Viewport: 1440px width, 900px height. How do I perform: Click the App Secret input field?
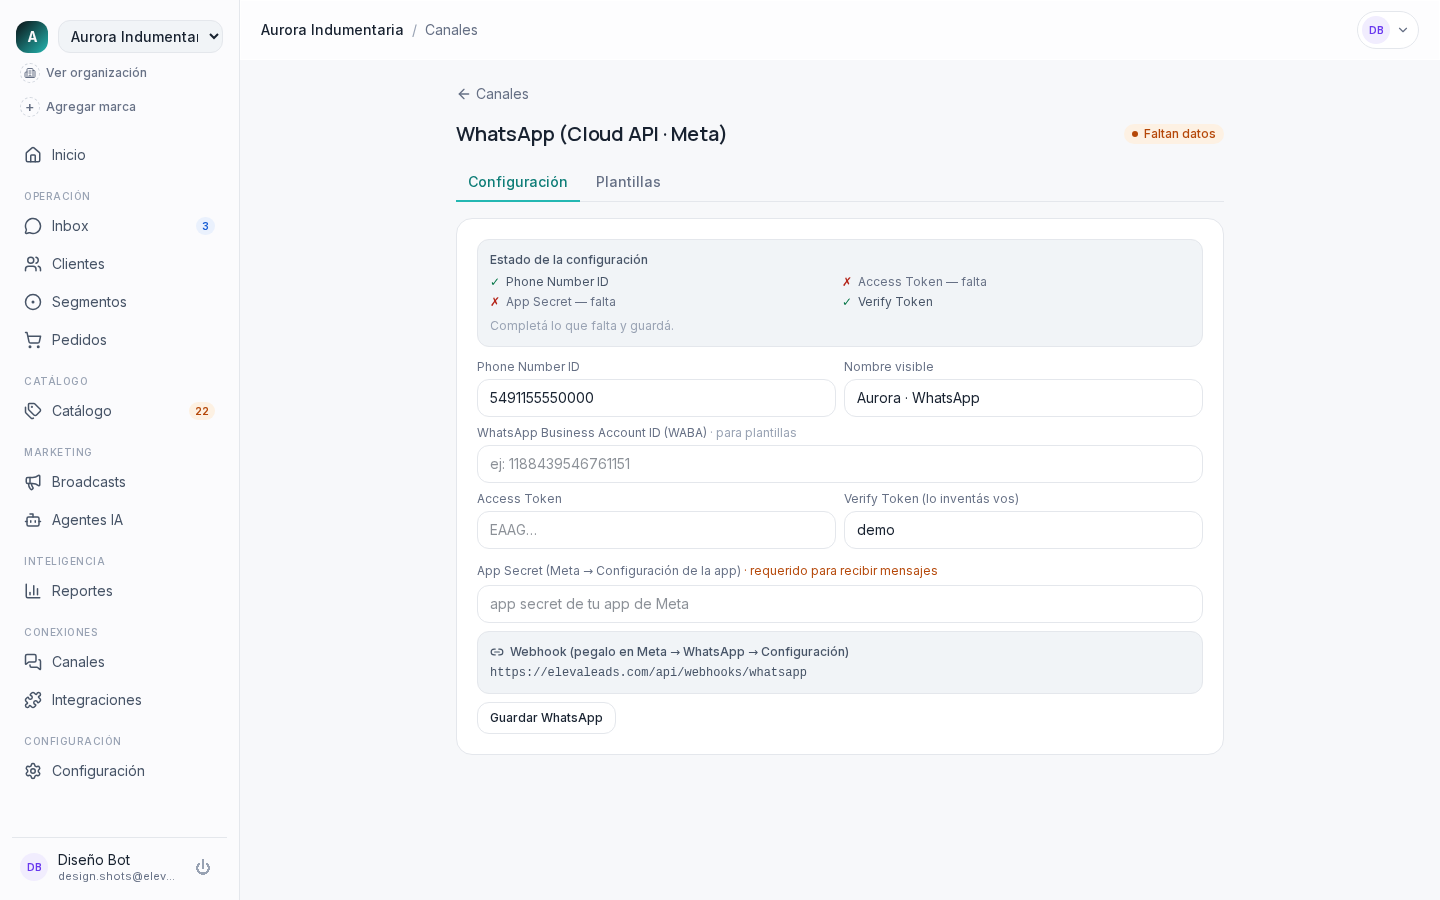tap(840, 604)
